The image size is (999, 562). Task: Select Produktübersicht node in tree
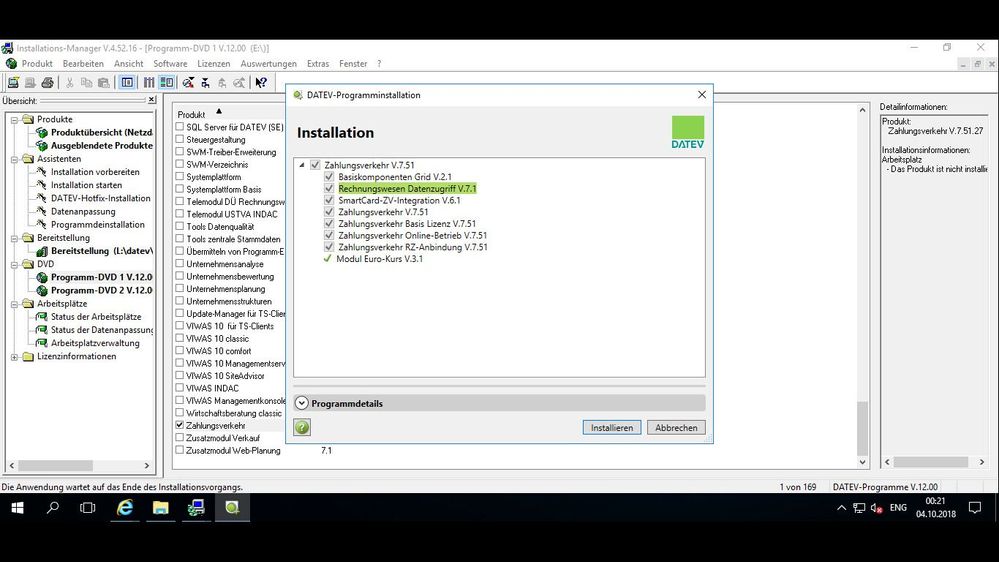pos(101,133)
